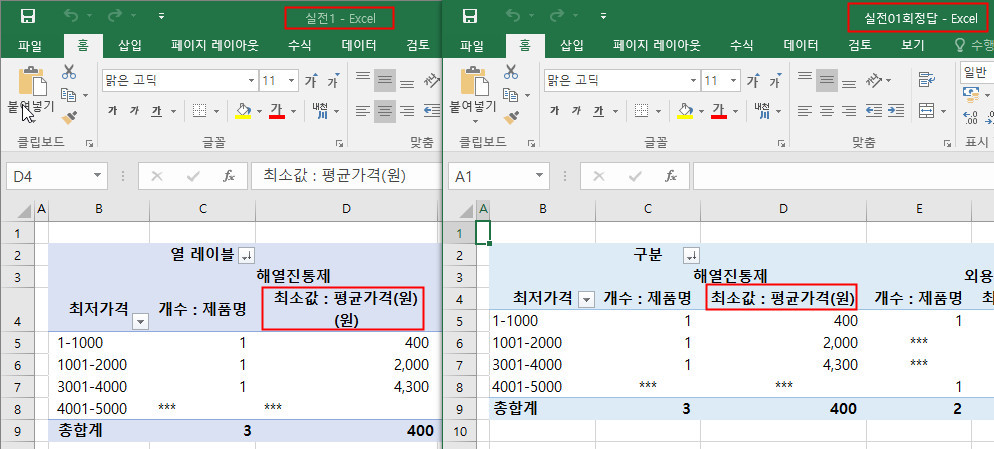Toggle bold formatting in 실전1 window
This screenshot has width=994, height=449.
click(113, 110)
